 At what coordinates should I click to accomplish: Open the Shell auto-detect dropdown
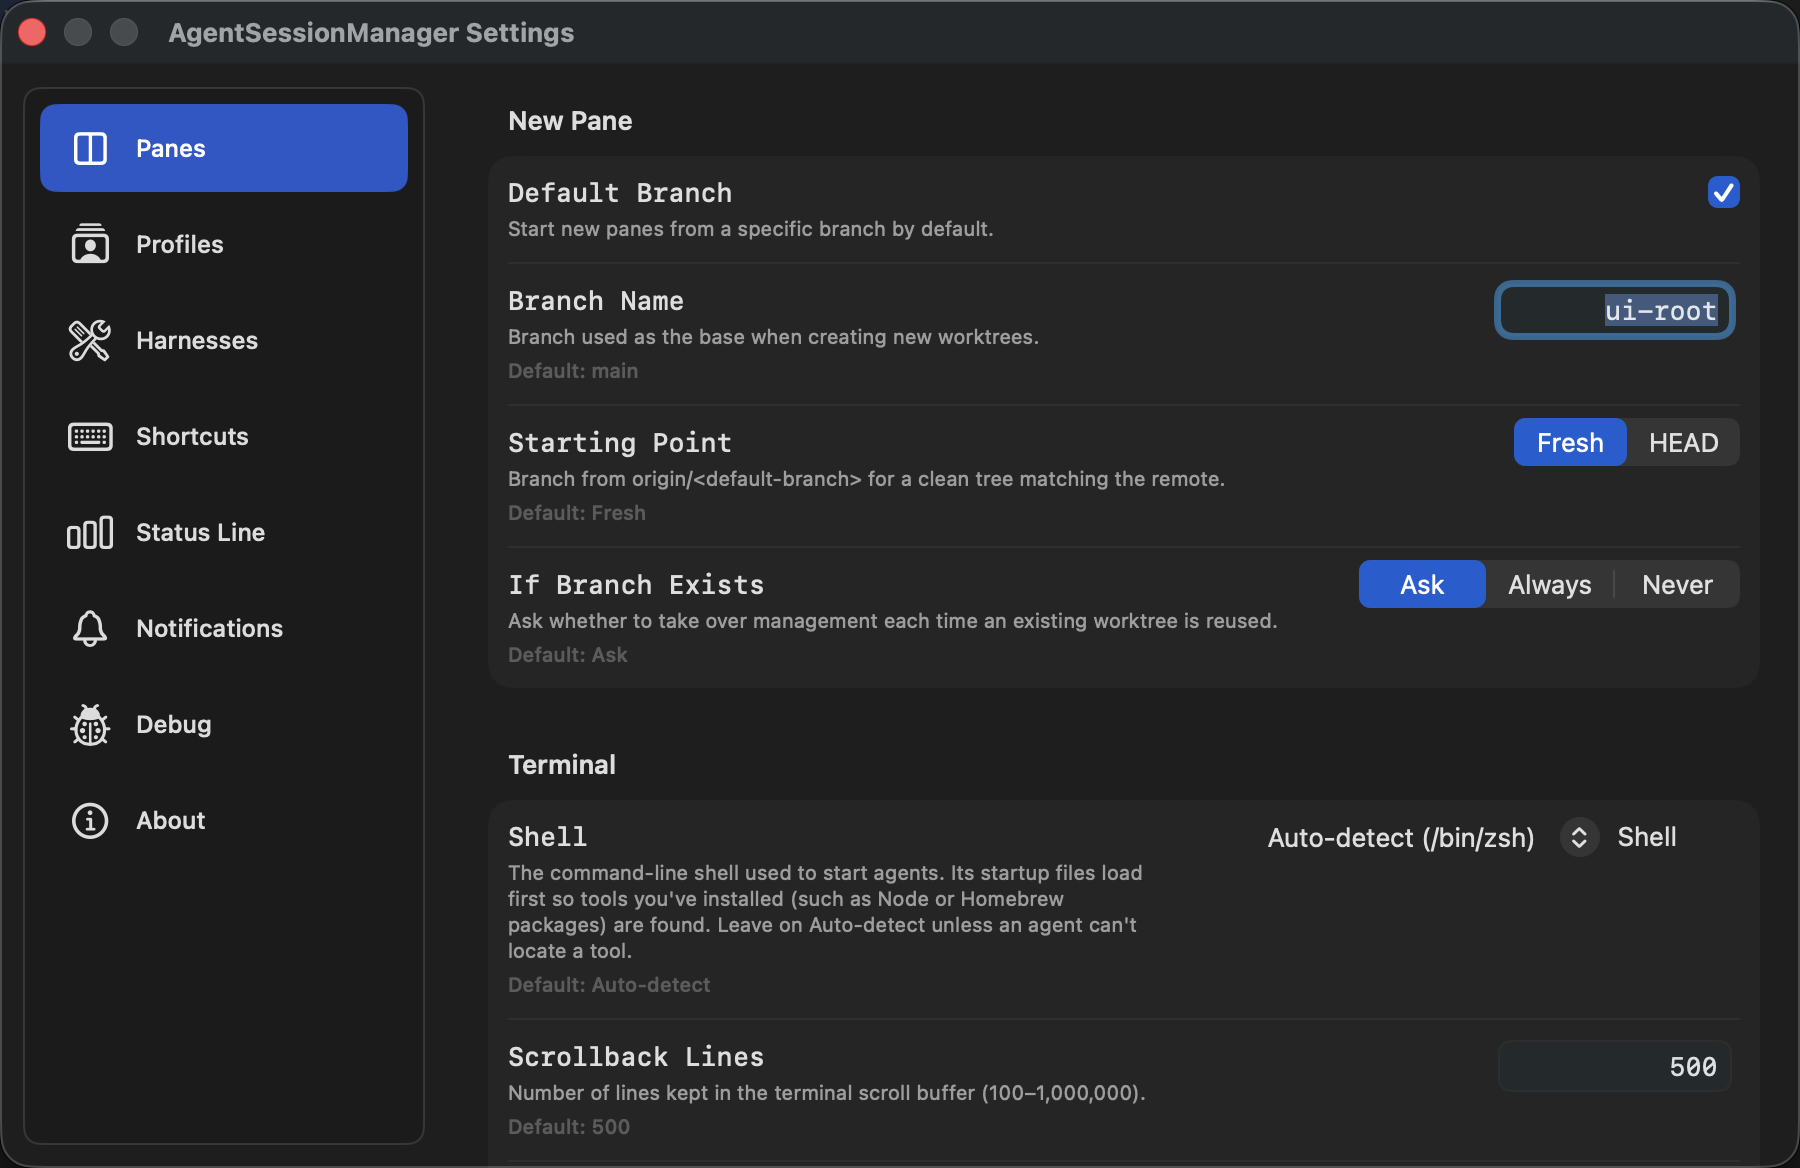click(x=1433, y=837)
